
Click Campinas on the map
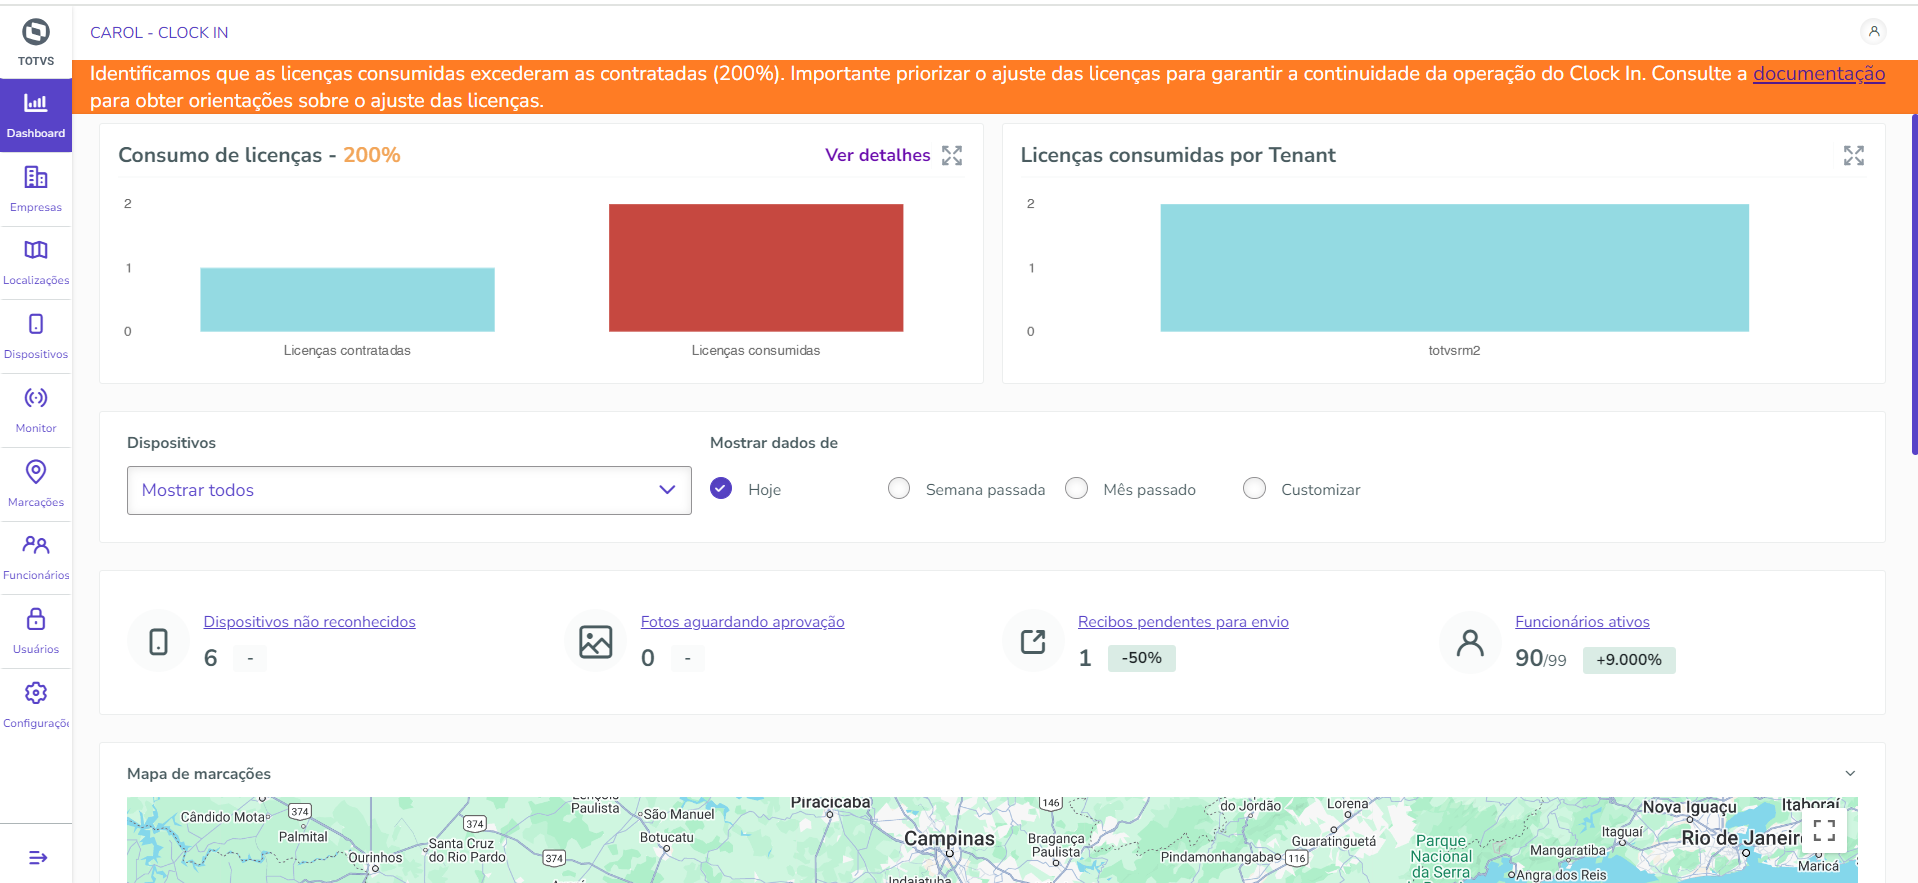949,839
